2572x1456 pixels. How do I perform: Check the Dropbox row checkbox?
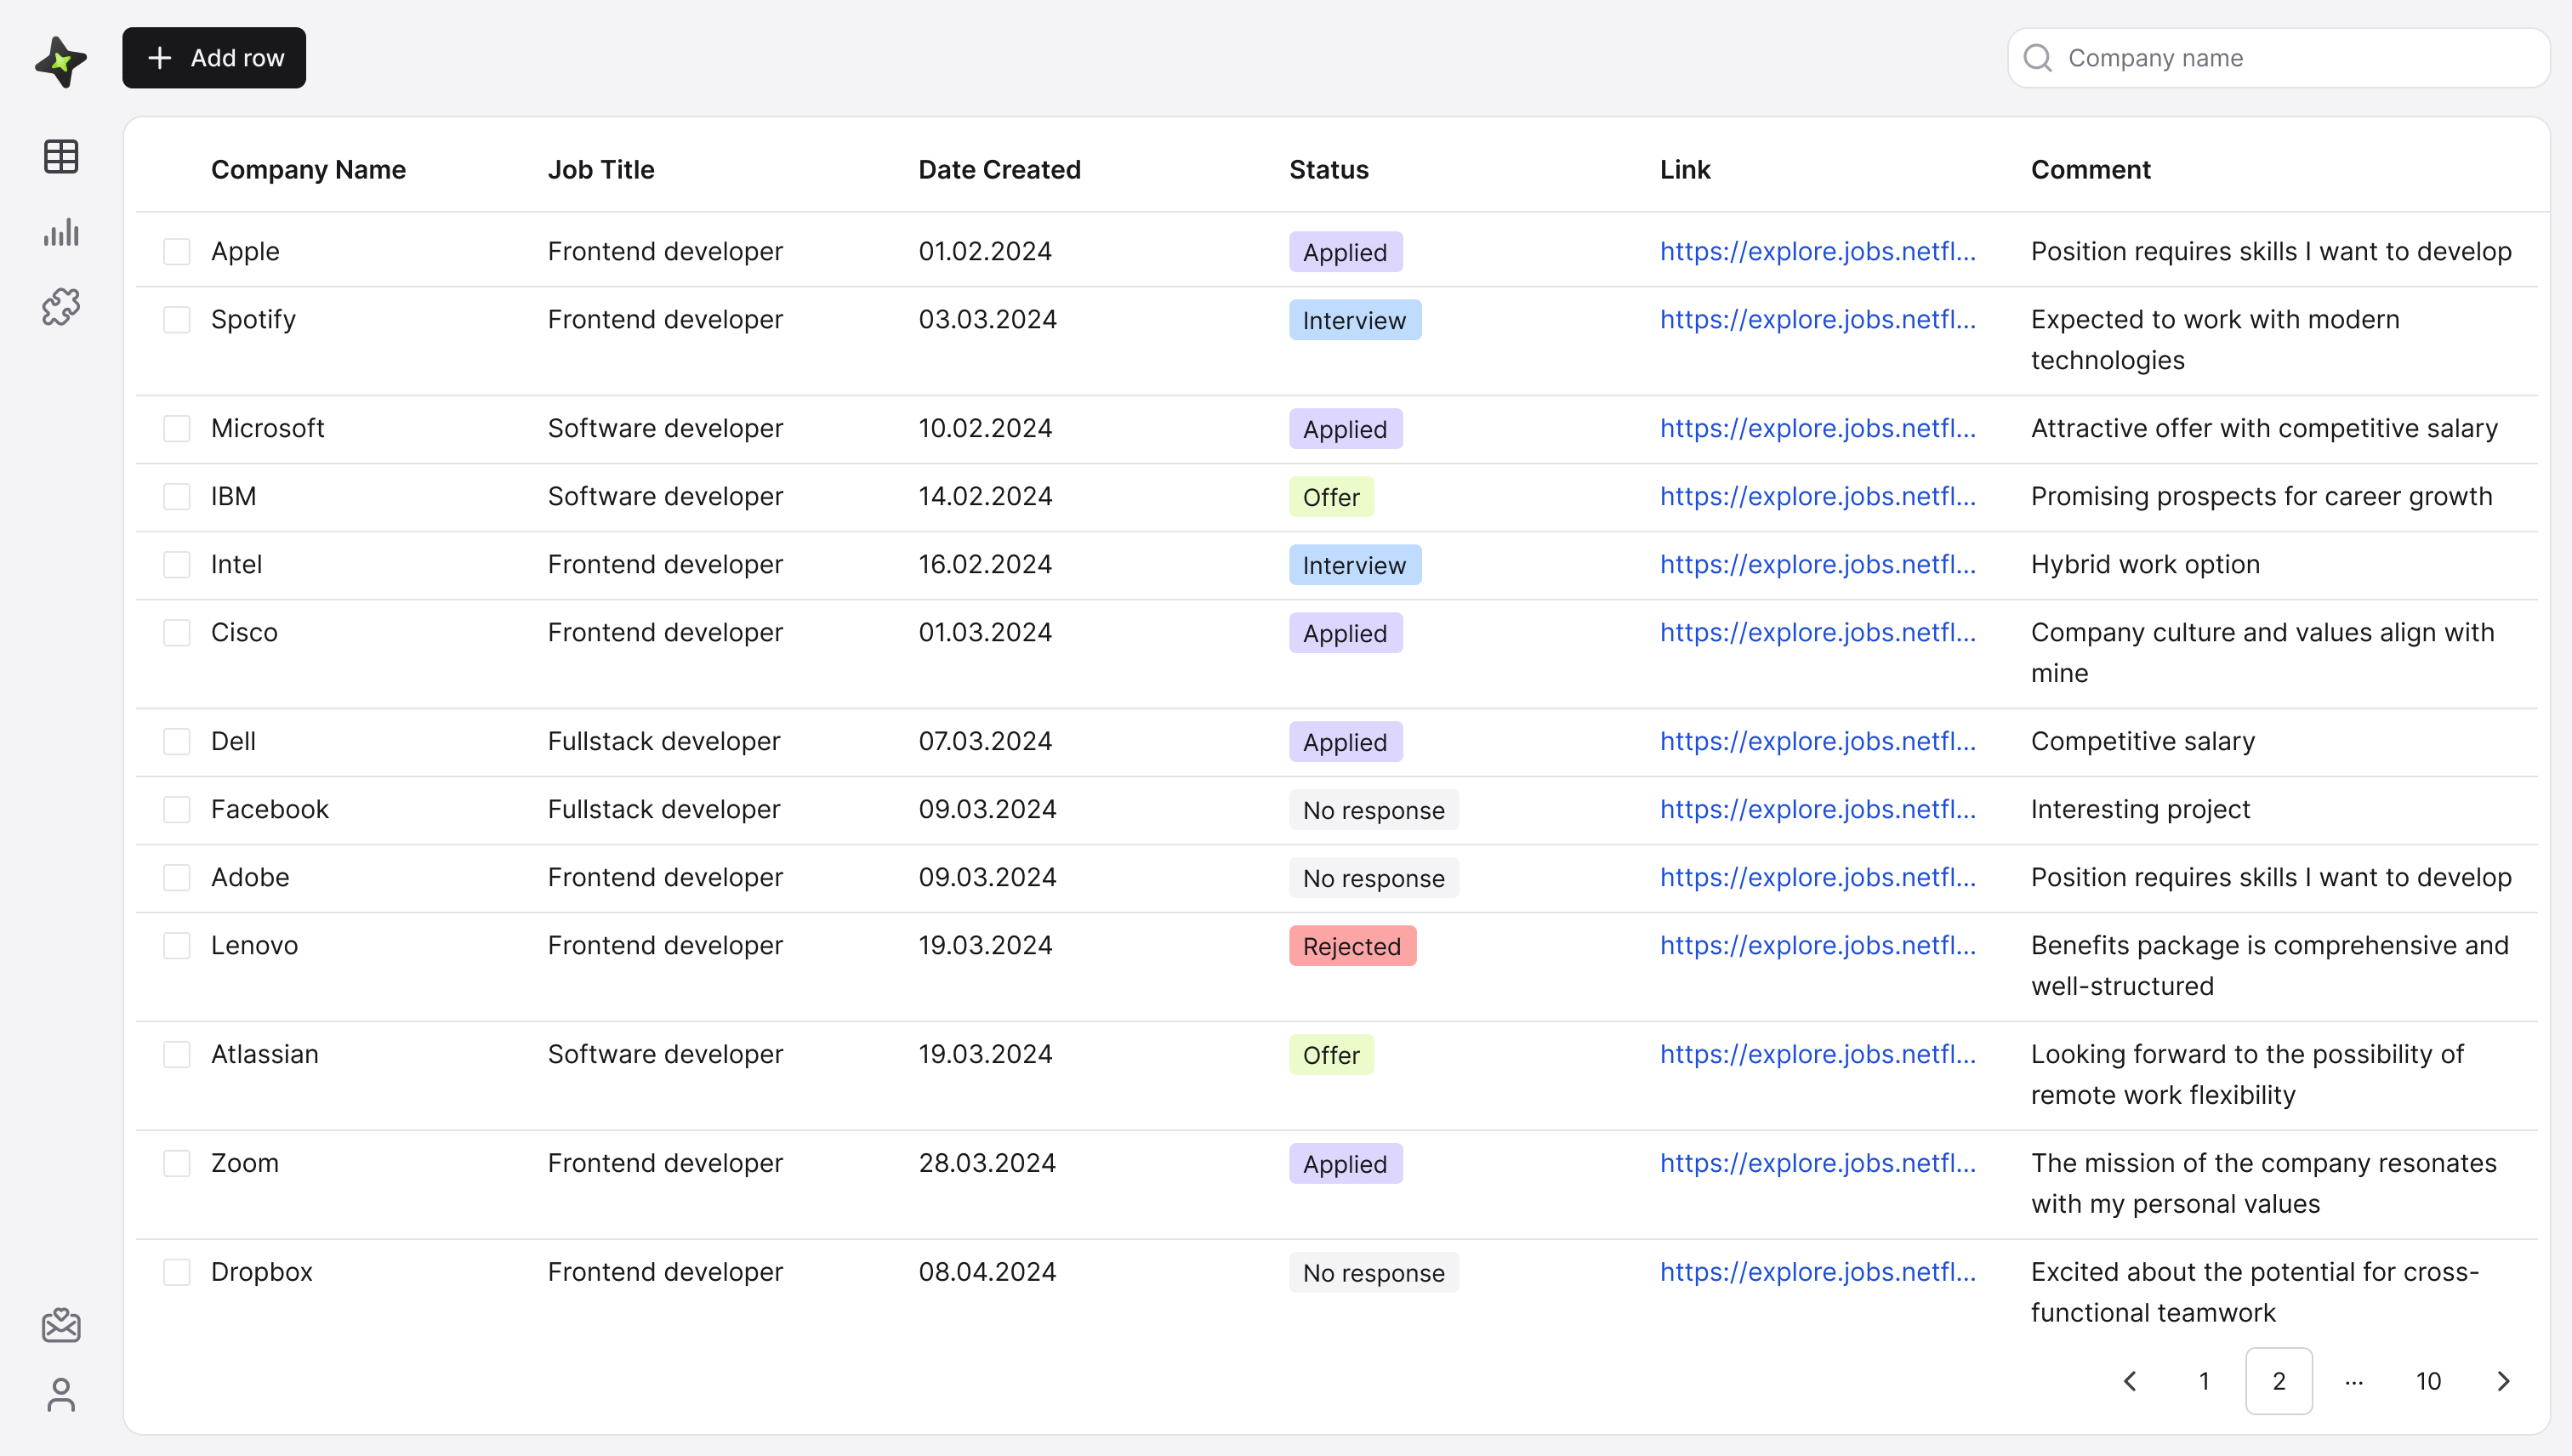coord(177,1272)
